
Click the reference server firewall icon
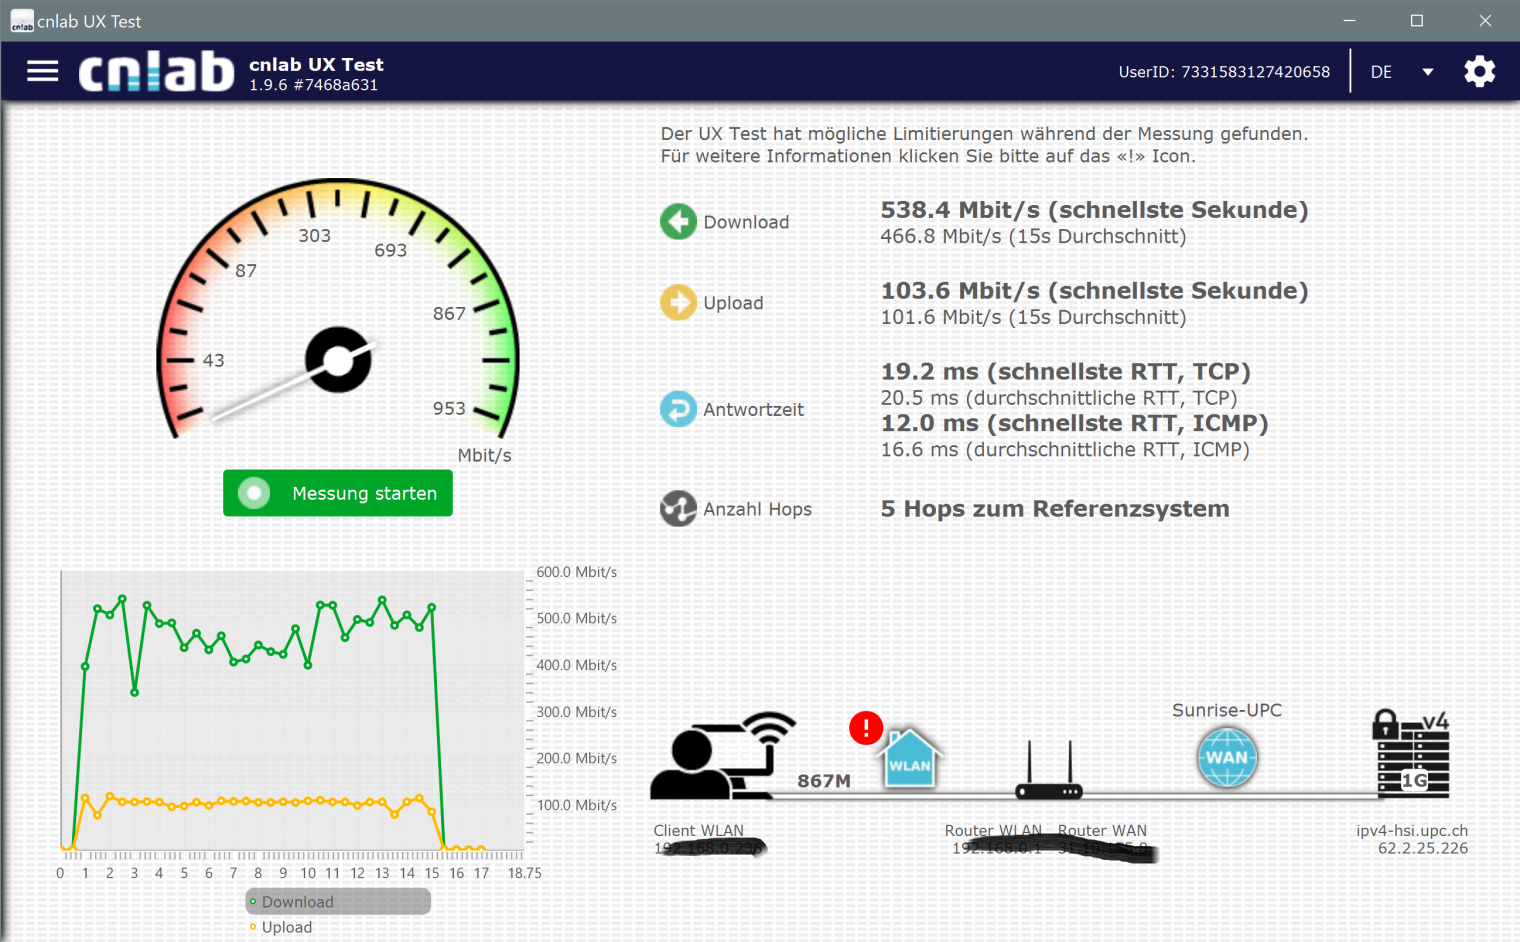(1412, 755)
